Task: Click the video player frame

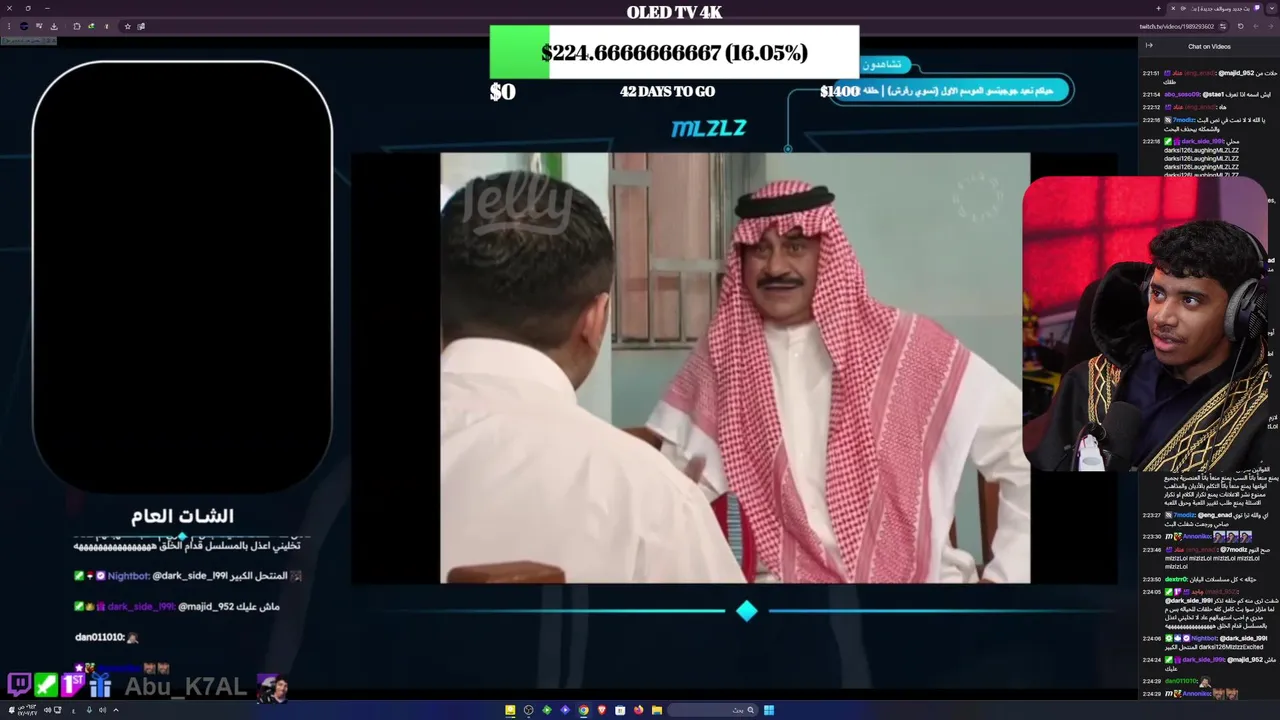Action: [735, 367]
